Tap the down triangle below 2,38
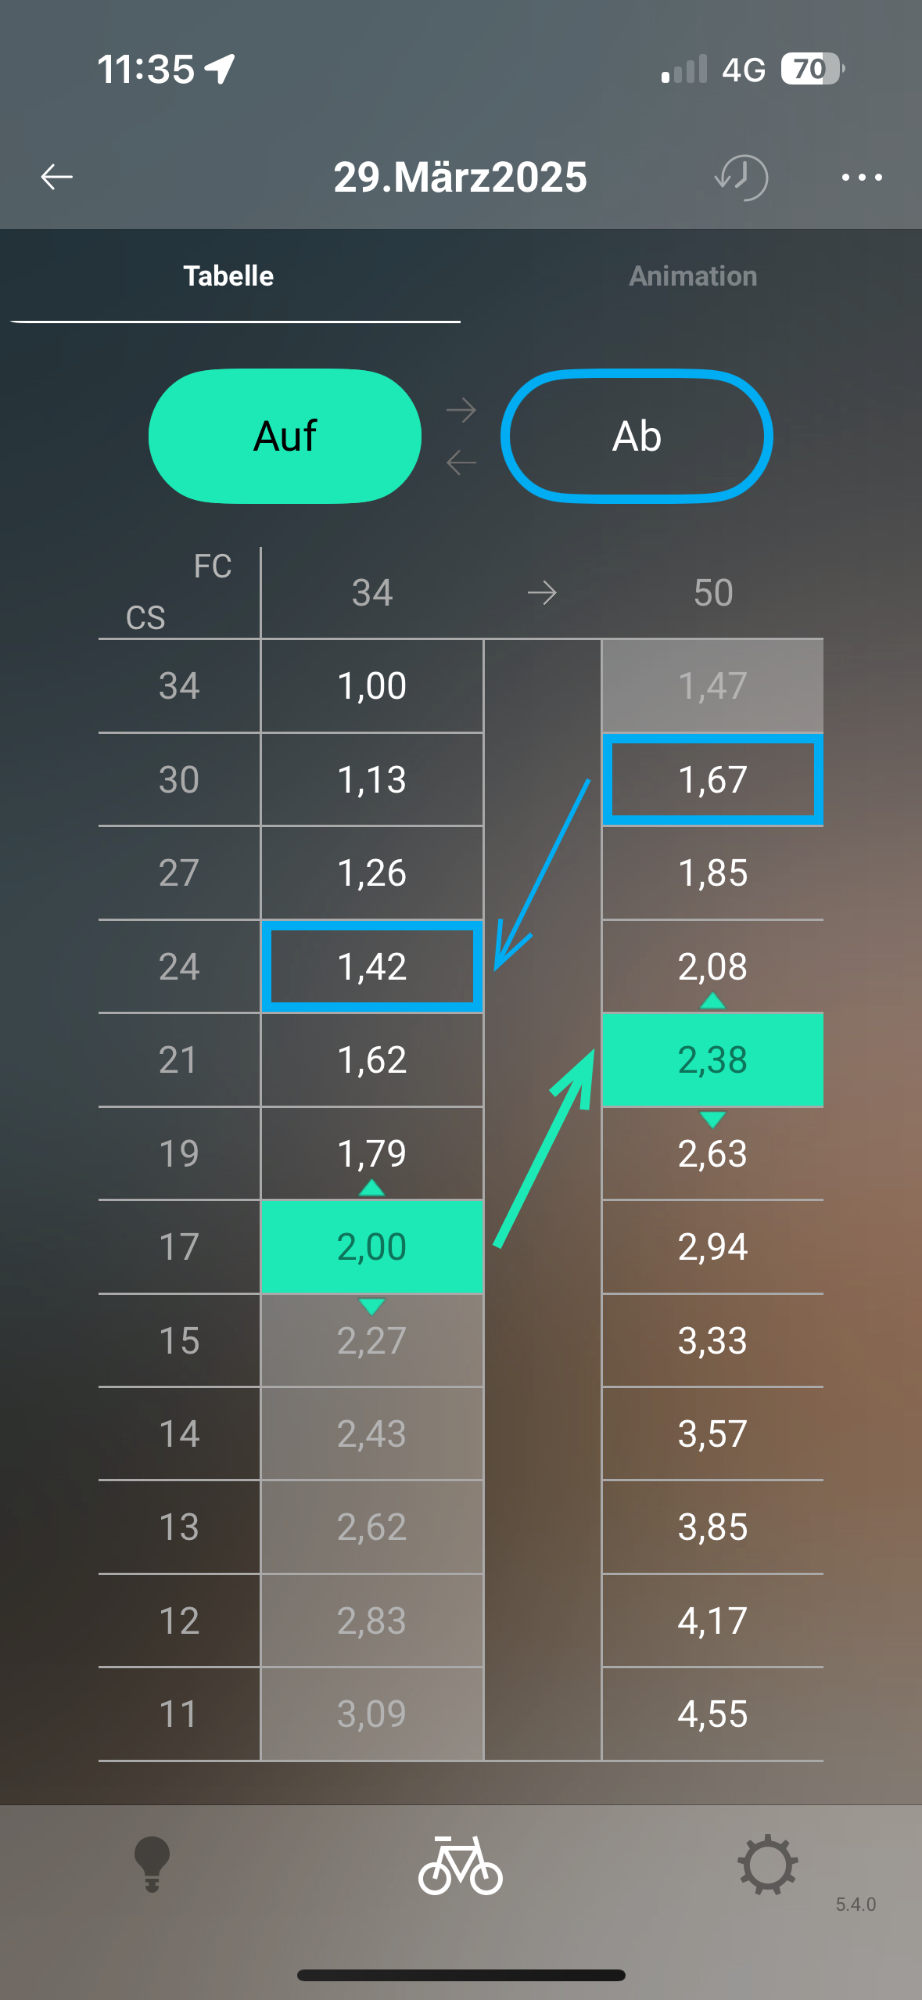This screenshot has height=2000, width=922. pyautogui.click(x=712, y=1118)
